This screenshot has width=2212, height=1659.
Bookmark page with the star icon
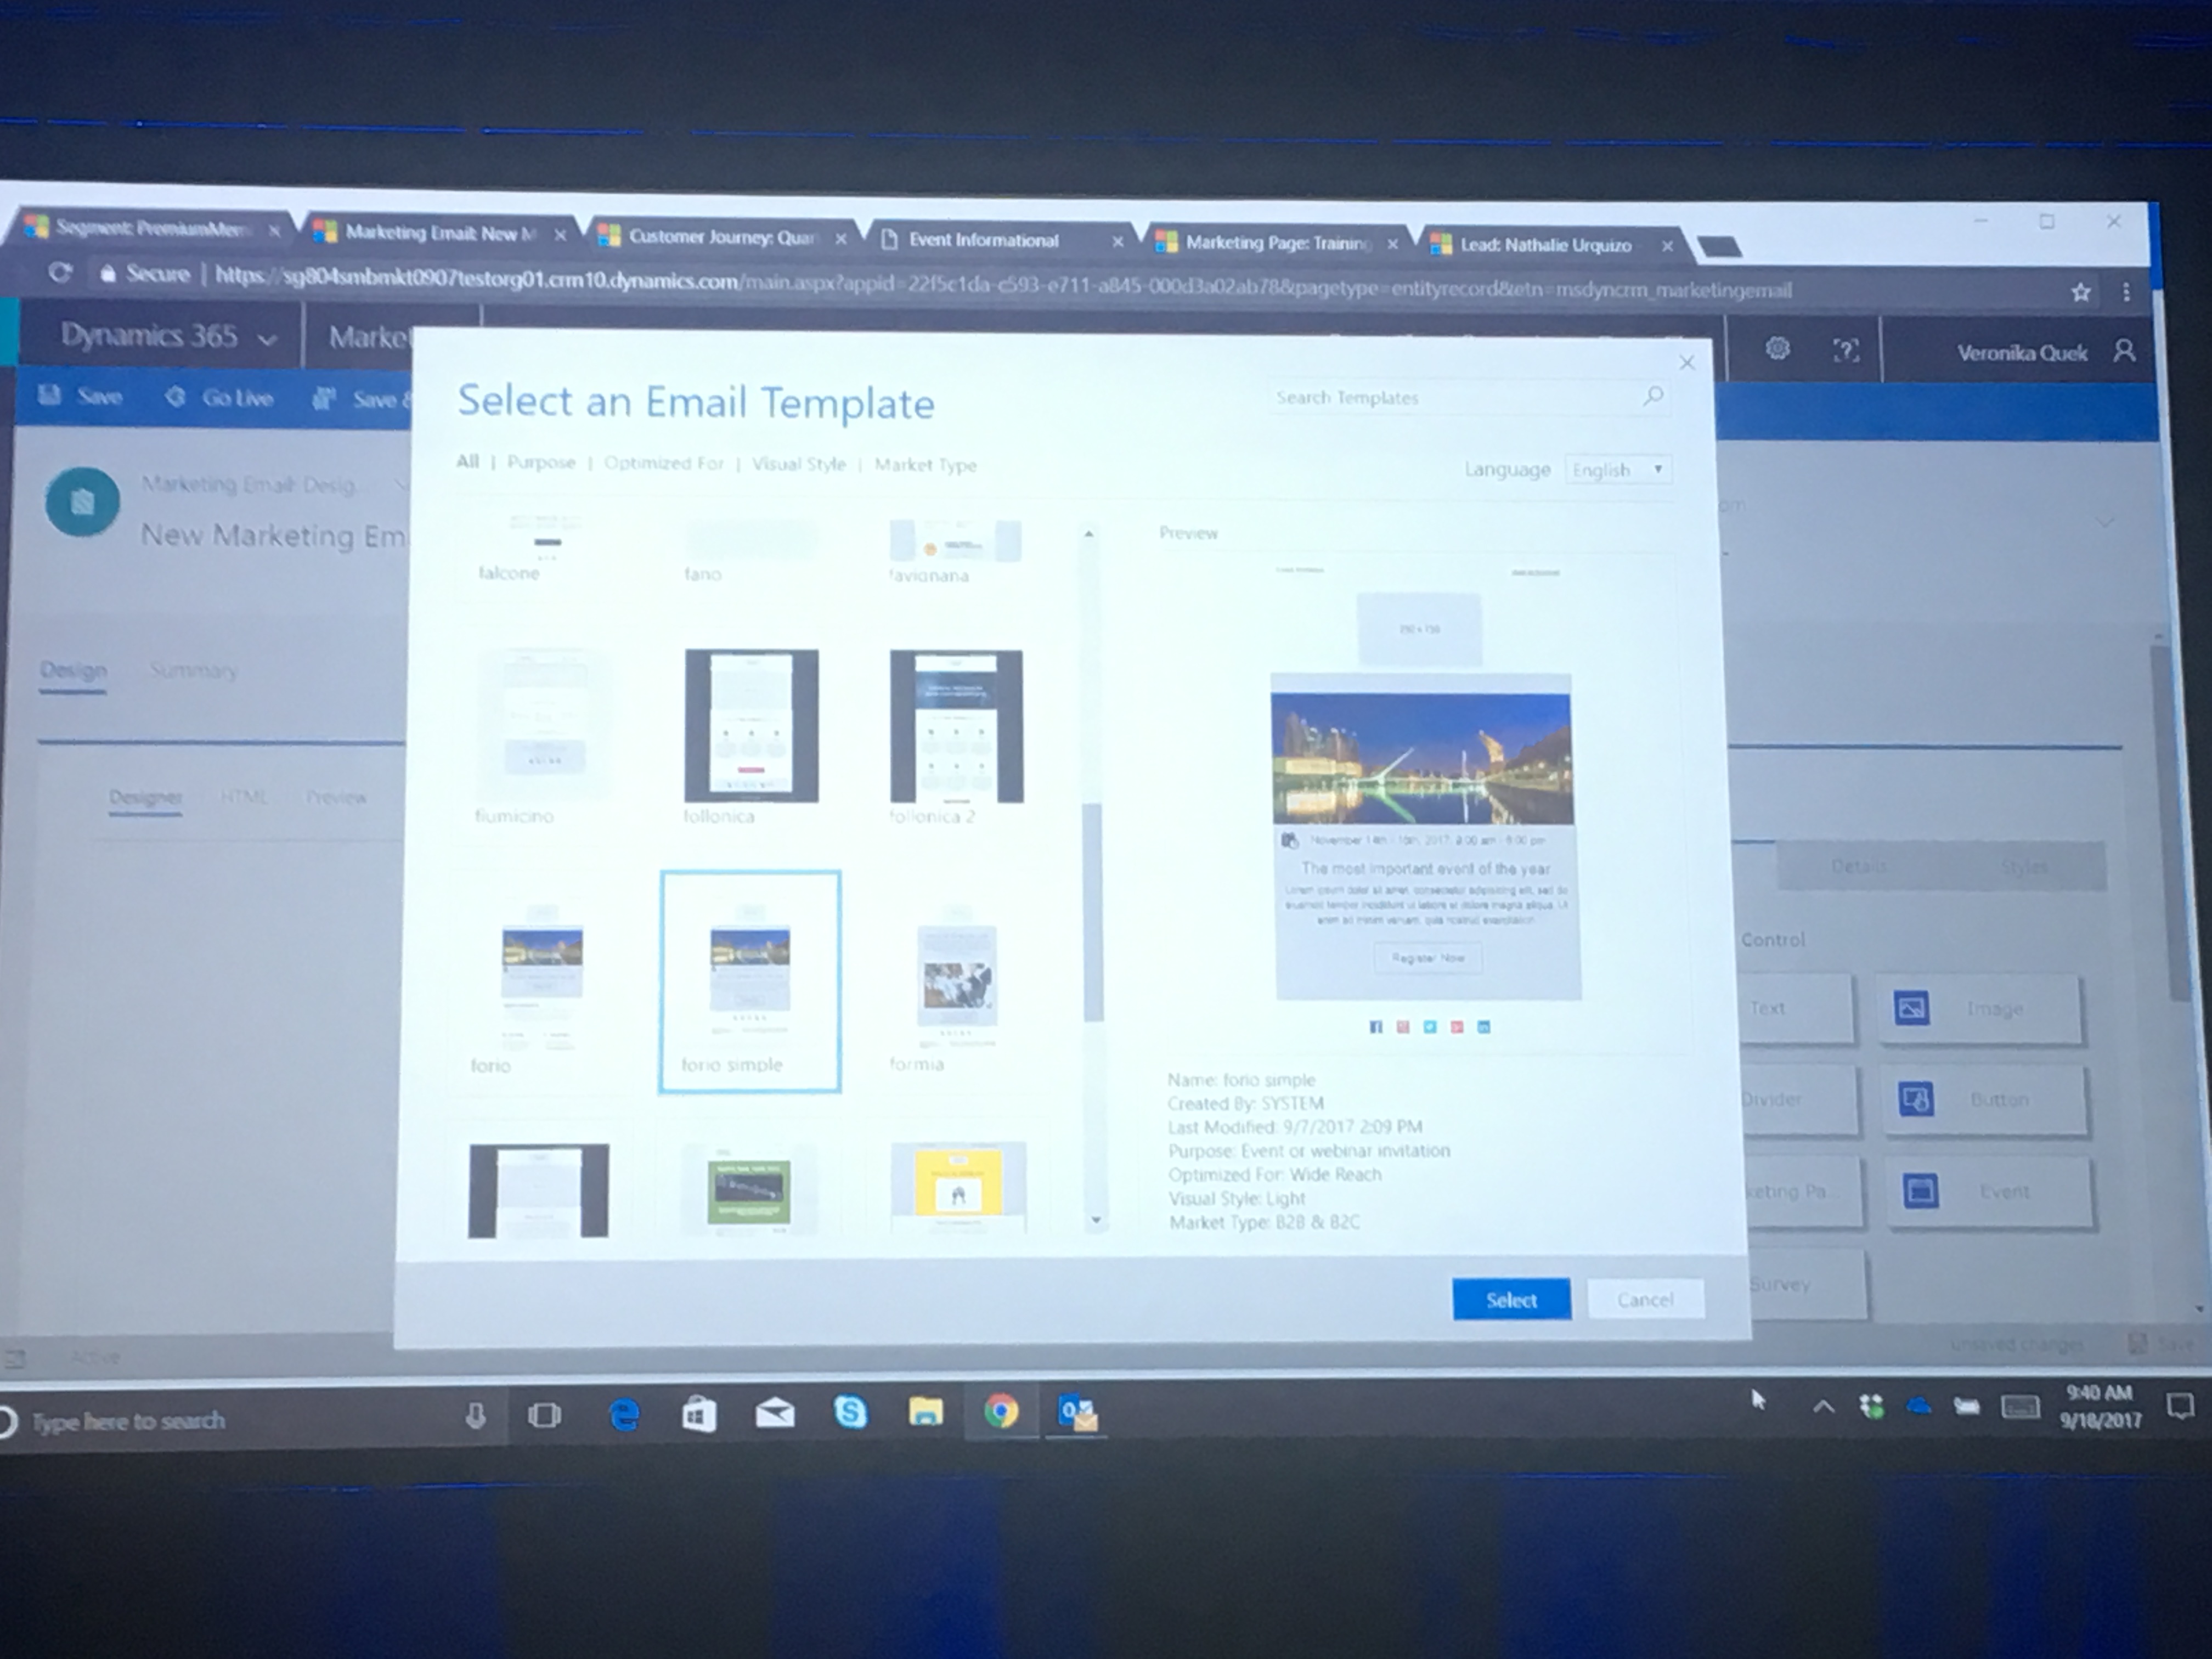2081,292
